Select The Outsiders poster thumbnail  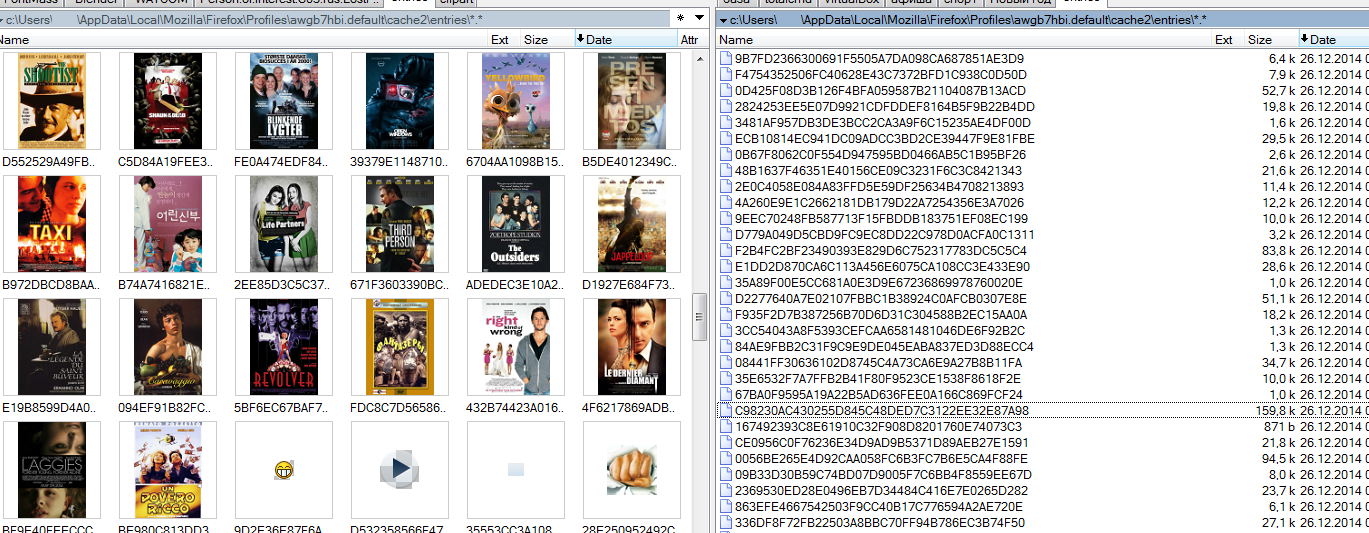click(516, 224)
